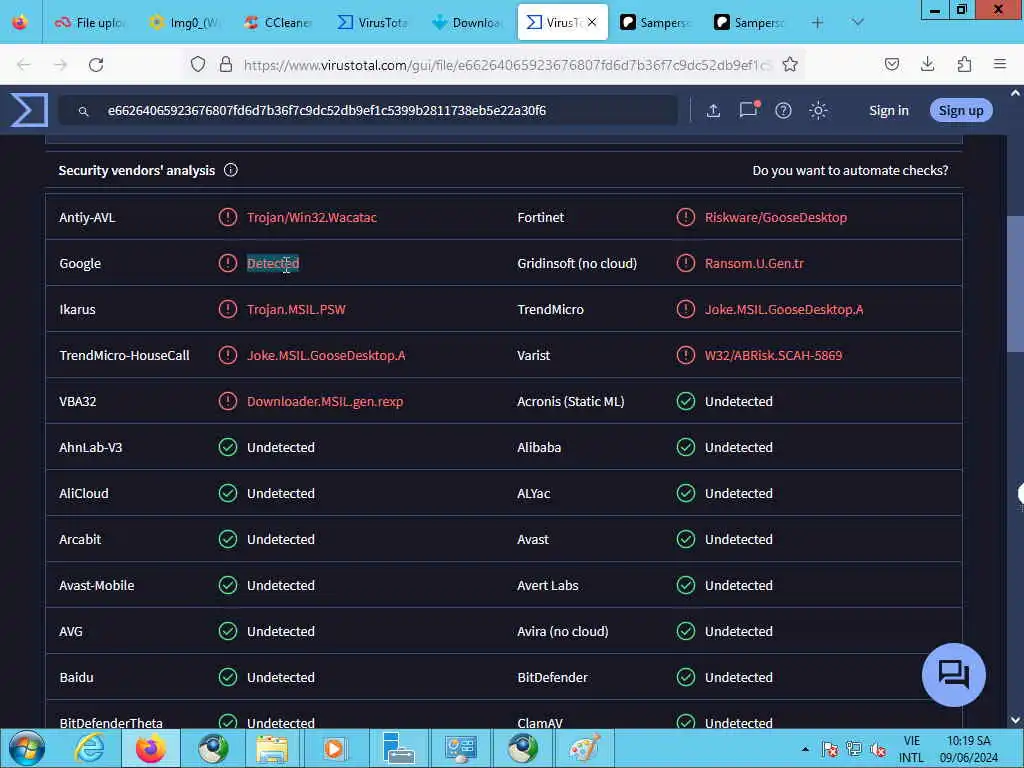The width and height of the screenshot is (1024, 768).
Task: Open the Firefox extensions puzzle icon
Action: click(964, 64)
